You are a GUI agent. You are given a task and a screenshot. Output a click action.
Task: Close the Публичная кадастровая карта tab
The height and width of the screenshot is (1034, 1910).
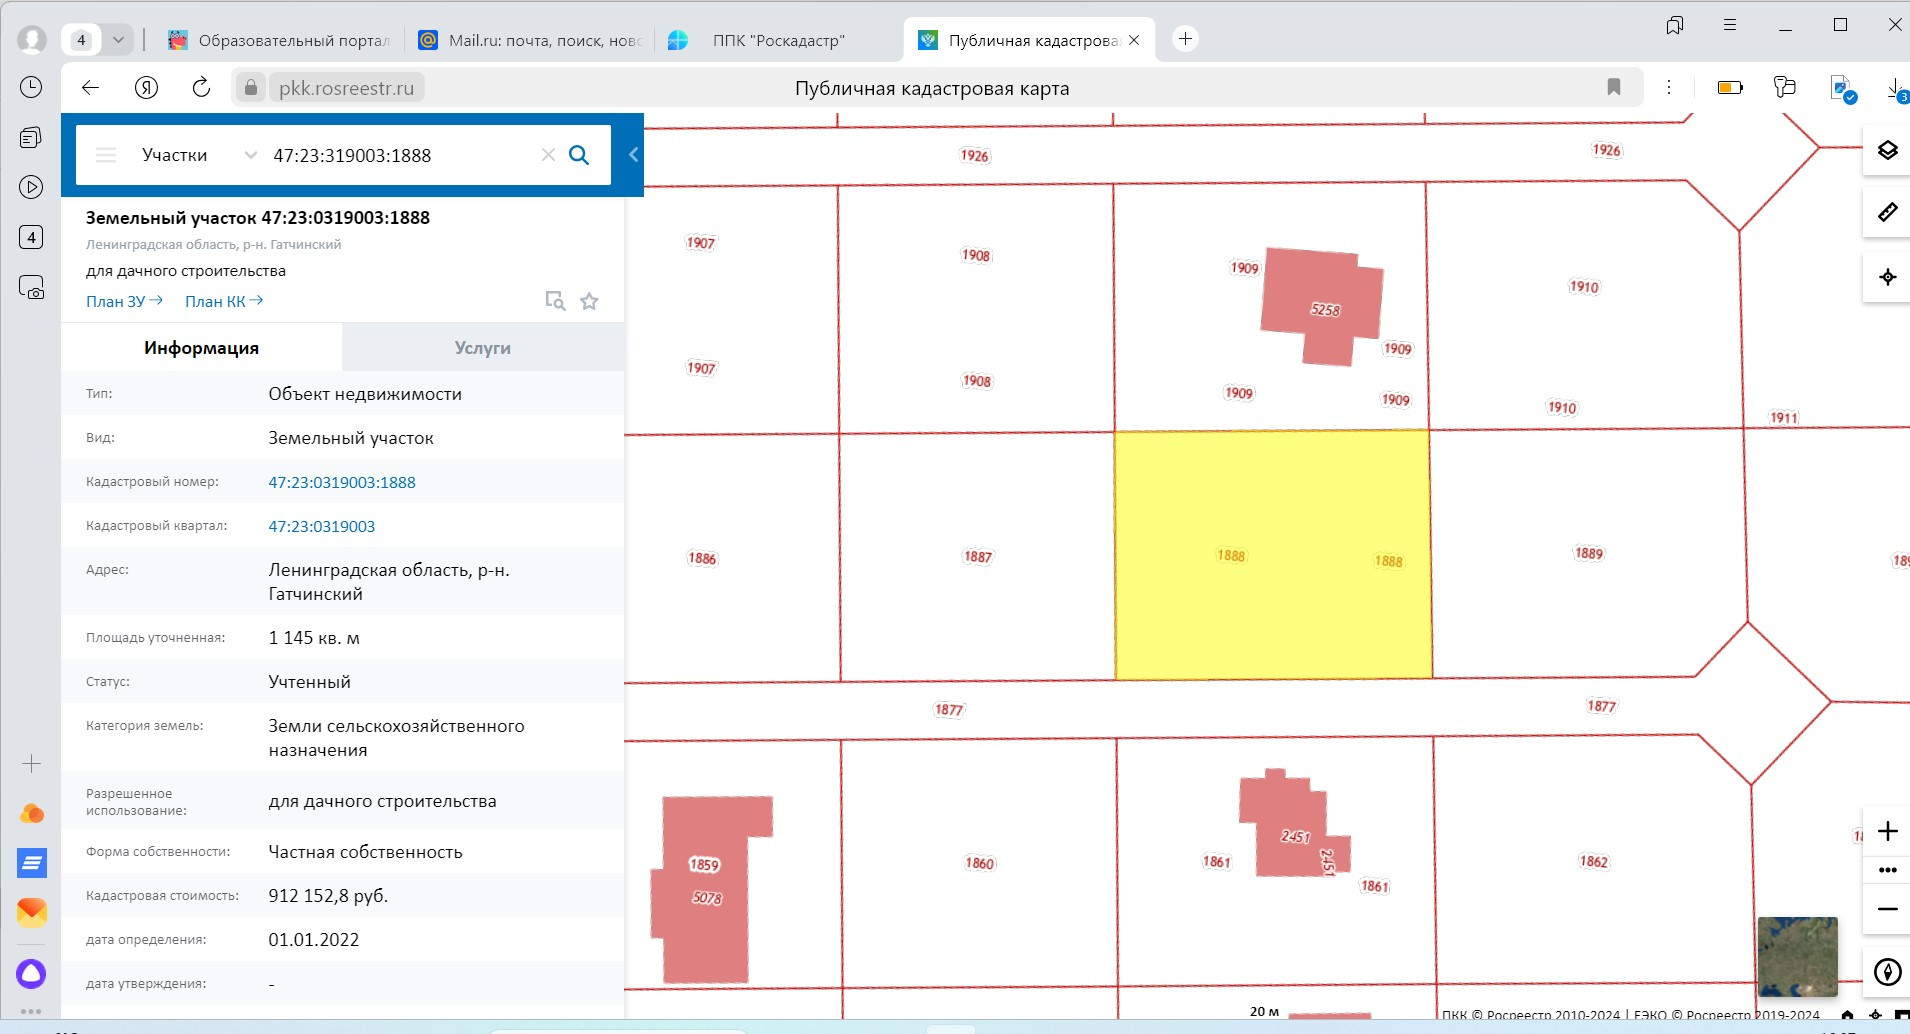tap(1134, 41)
